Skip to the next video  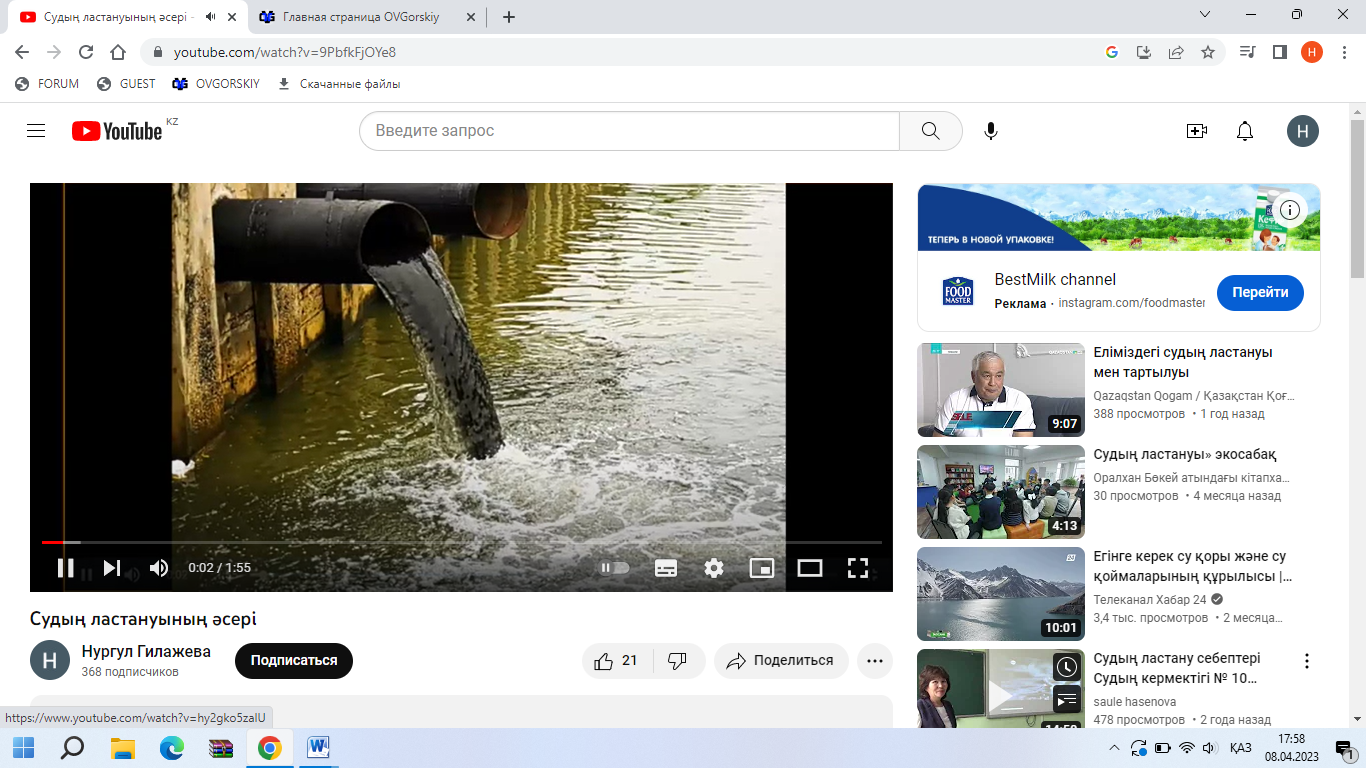click(x=112, y=568)
